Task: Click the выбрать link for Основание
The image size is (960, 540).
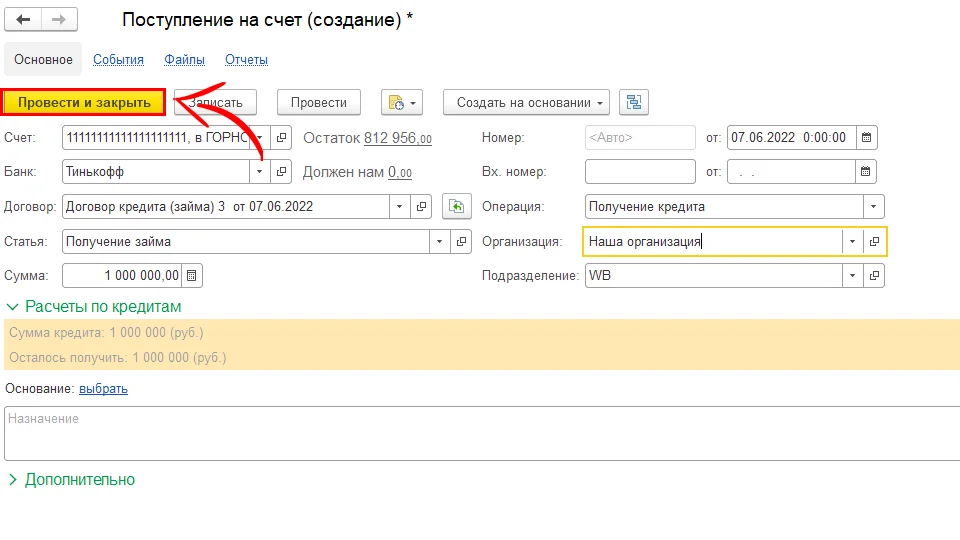Action: coord(103,388)
